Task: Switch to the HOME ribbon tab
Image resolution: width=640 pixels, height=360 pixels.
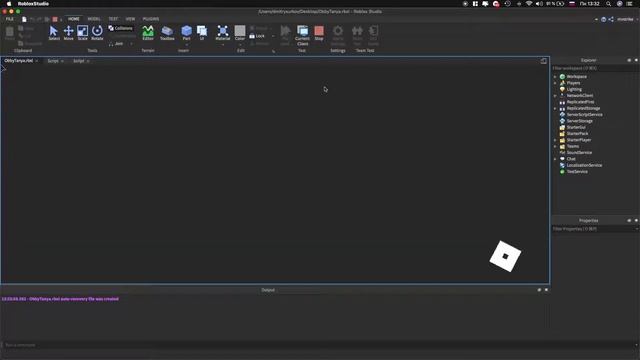Action: [x=74, y=19]
